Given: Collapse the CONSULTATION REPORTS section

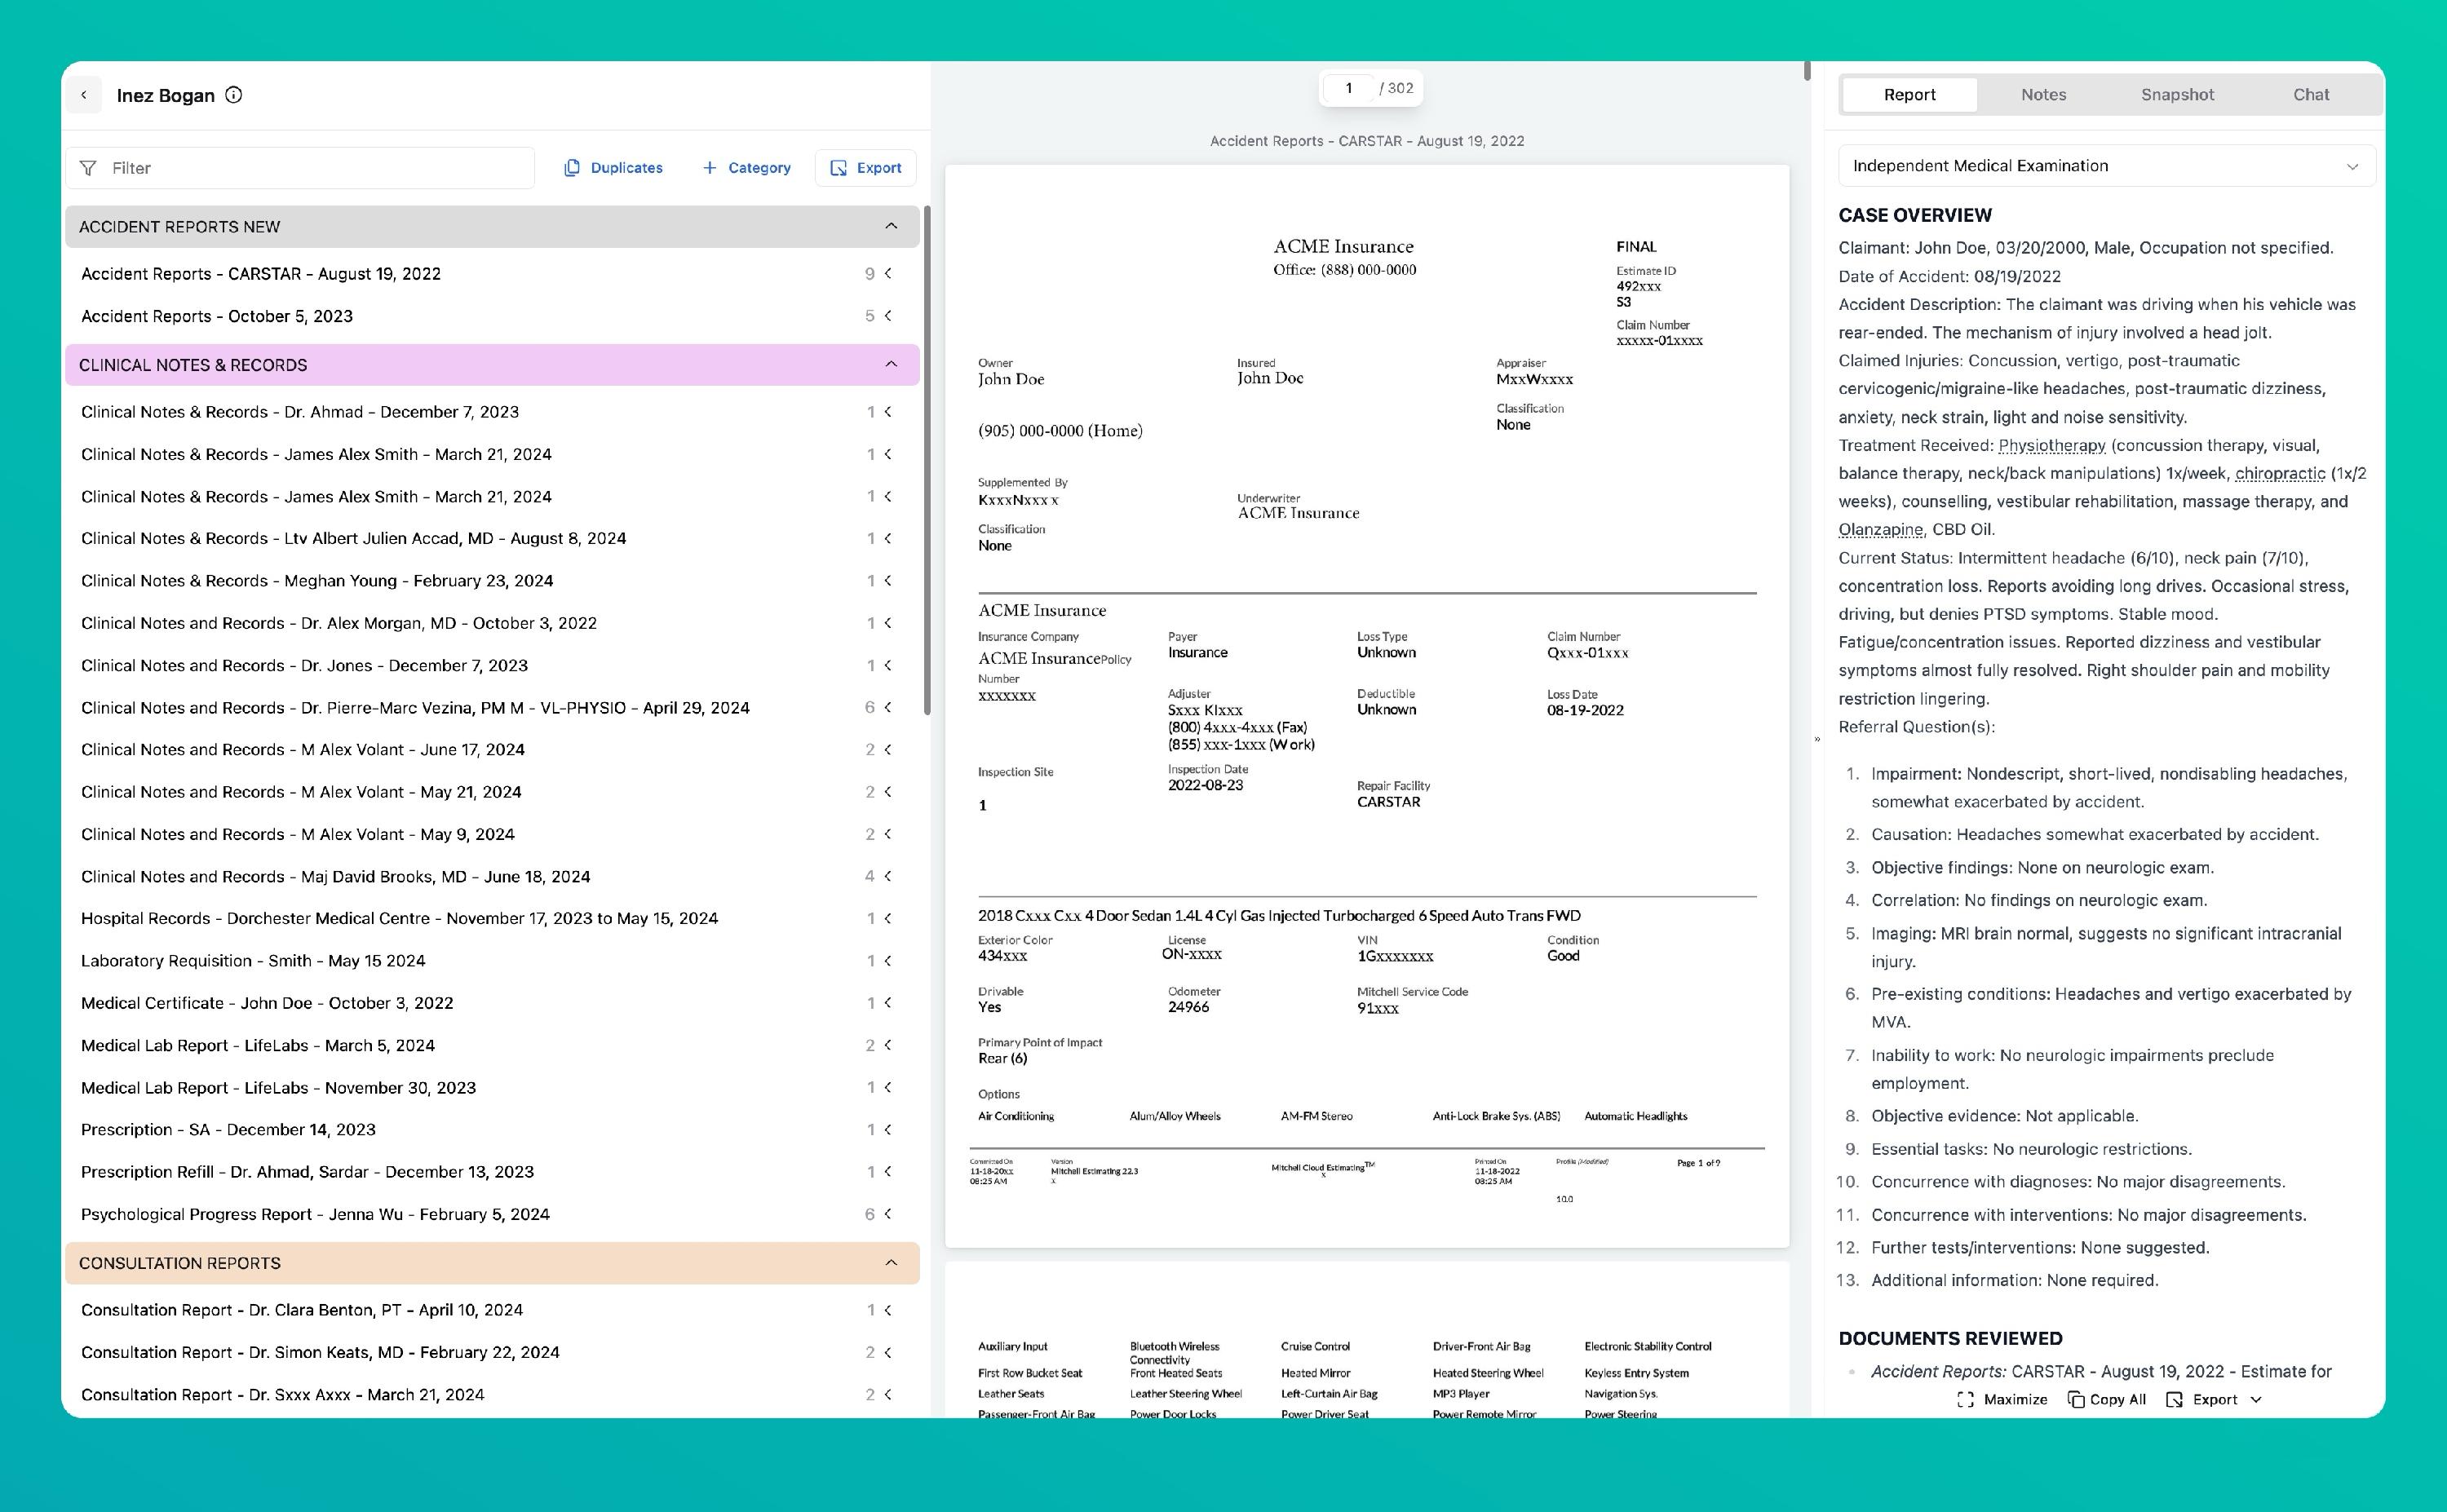Looking at the screenshot, I should coord(891,1262).
